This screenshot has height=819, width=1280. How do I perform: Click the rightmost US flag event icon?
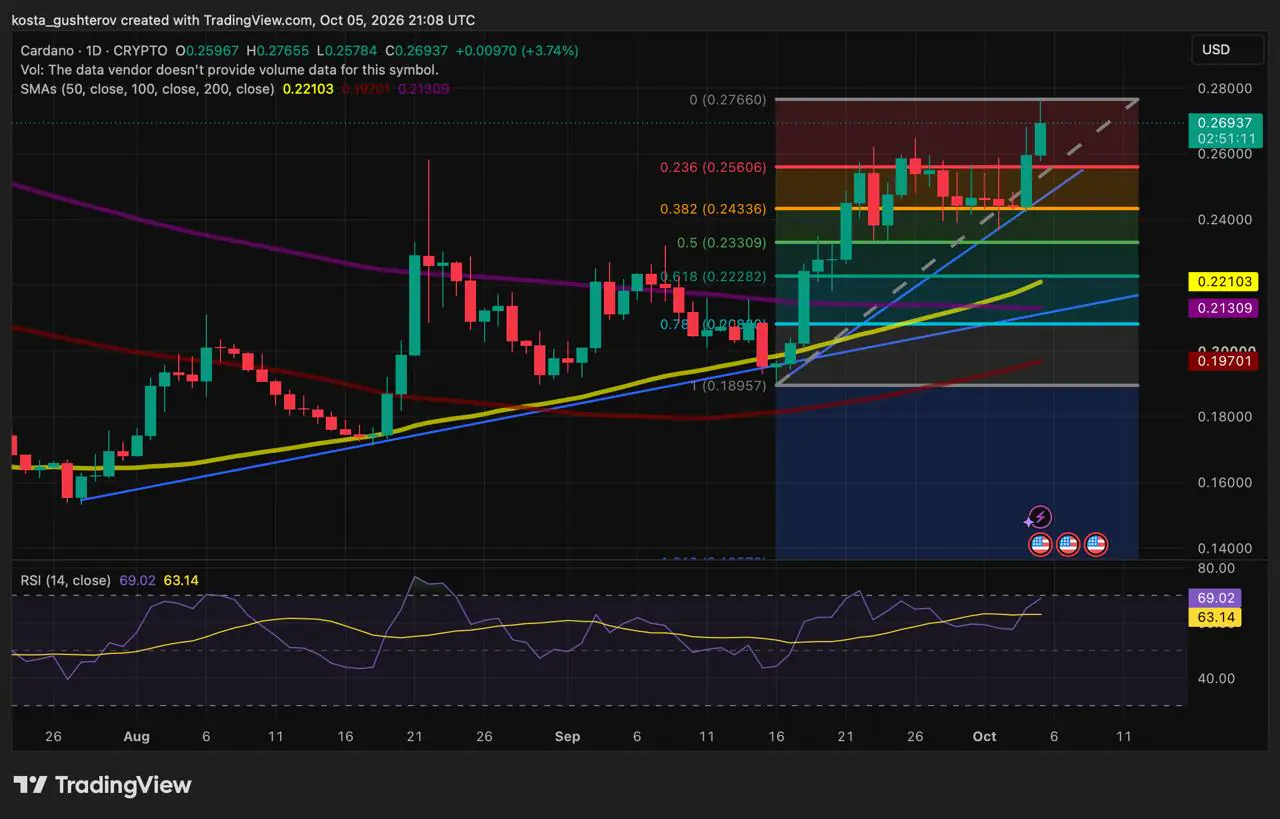coord(1096,545)
